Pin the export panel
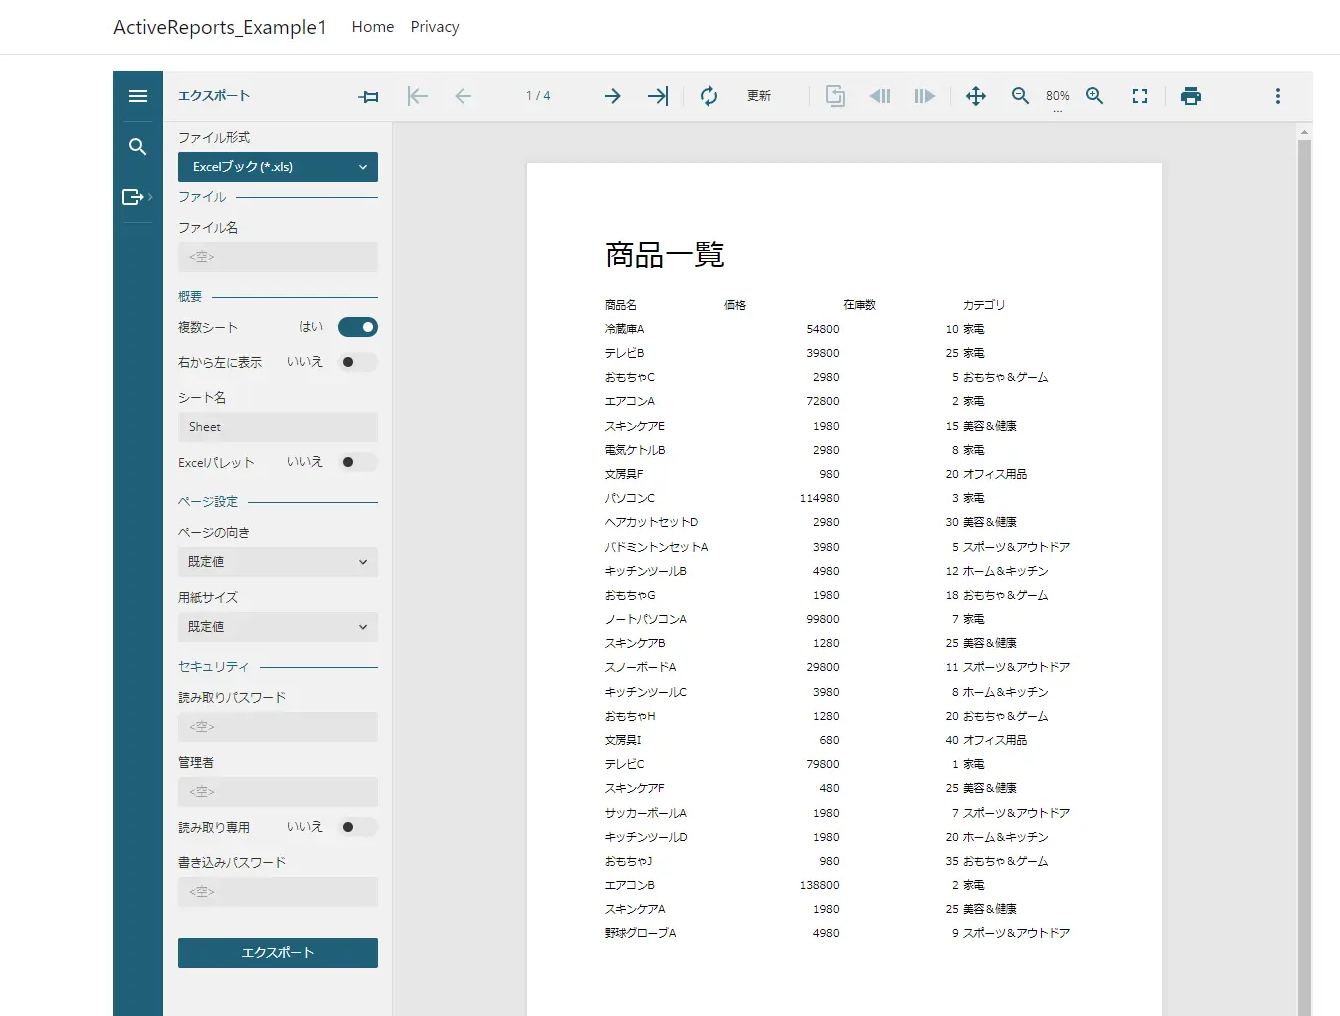The height and width of the screenshot is (1016, 1340). click(x=369, y=96)
